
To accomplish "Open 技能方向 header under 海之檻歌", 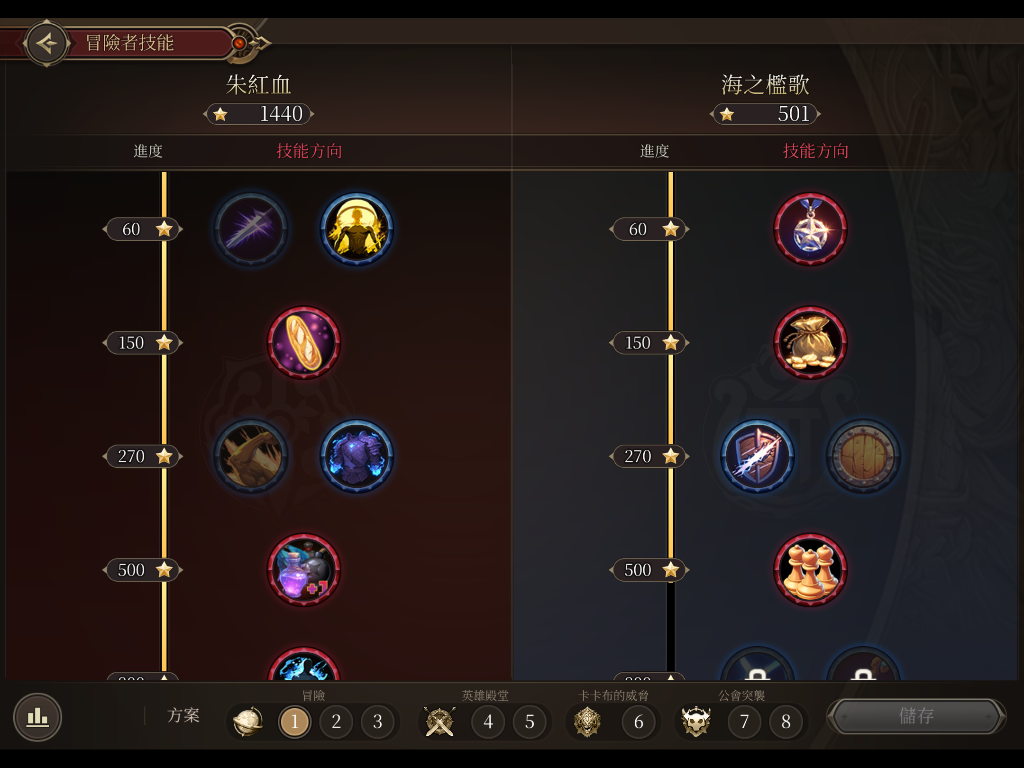I will point(816,151).
